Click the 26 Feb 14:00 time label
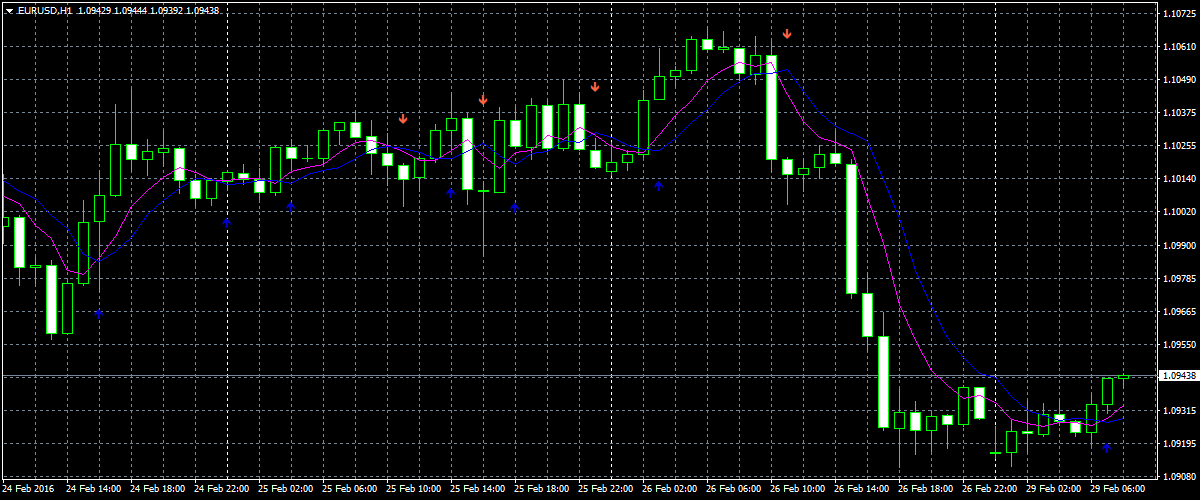This screenshot has width=1200, height=500. tap(861, 490)
